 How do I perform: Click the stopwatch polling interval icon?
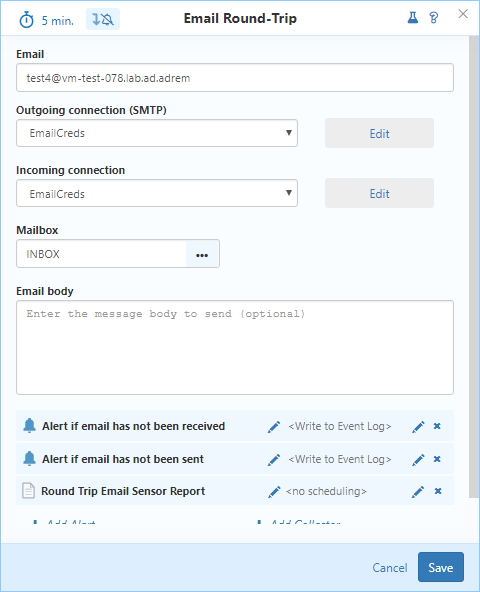click(26, 20)
